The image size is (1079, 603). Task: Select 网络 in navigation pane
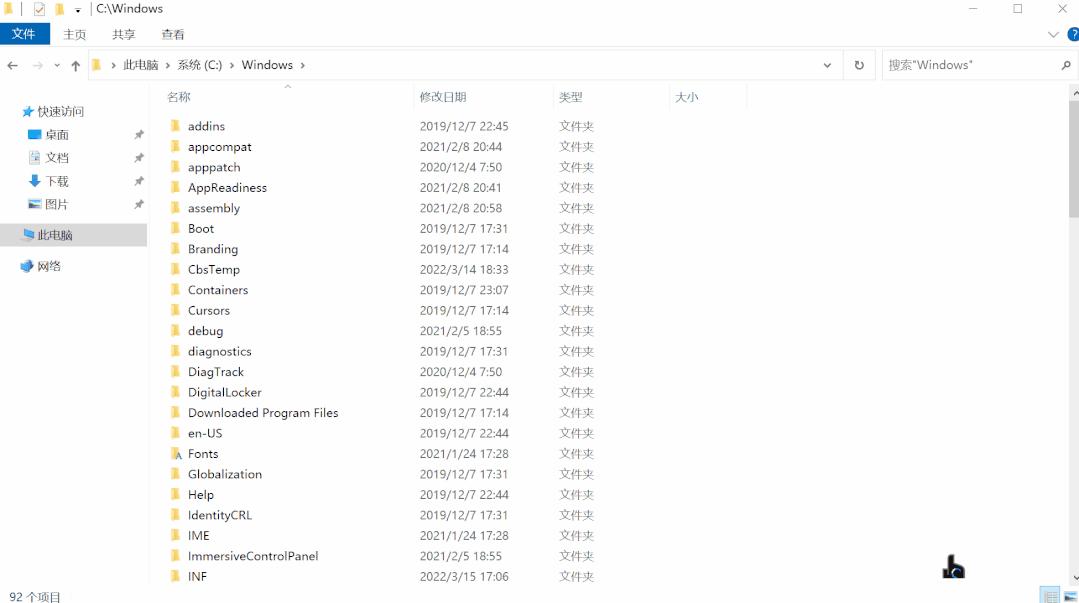point(49,266)
